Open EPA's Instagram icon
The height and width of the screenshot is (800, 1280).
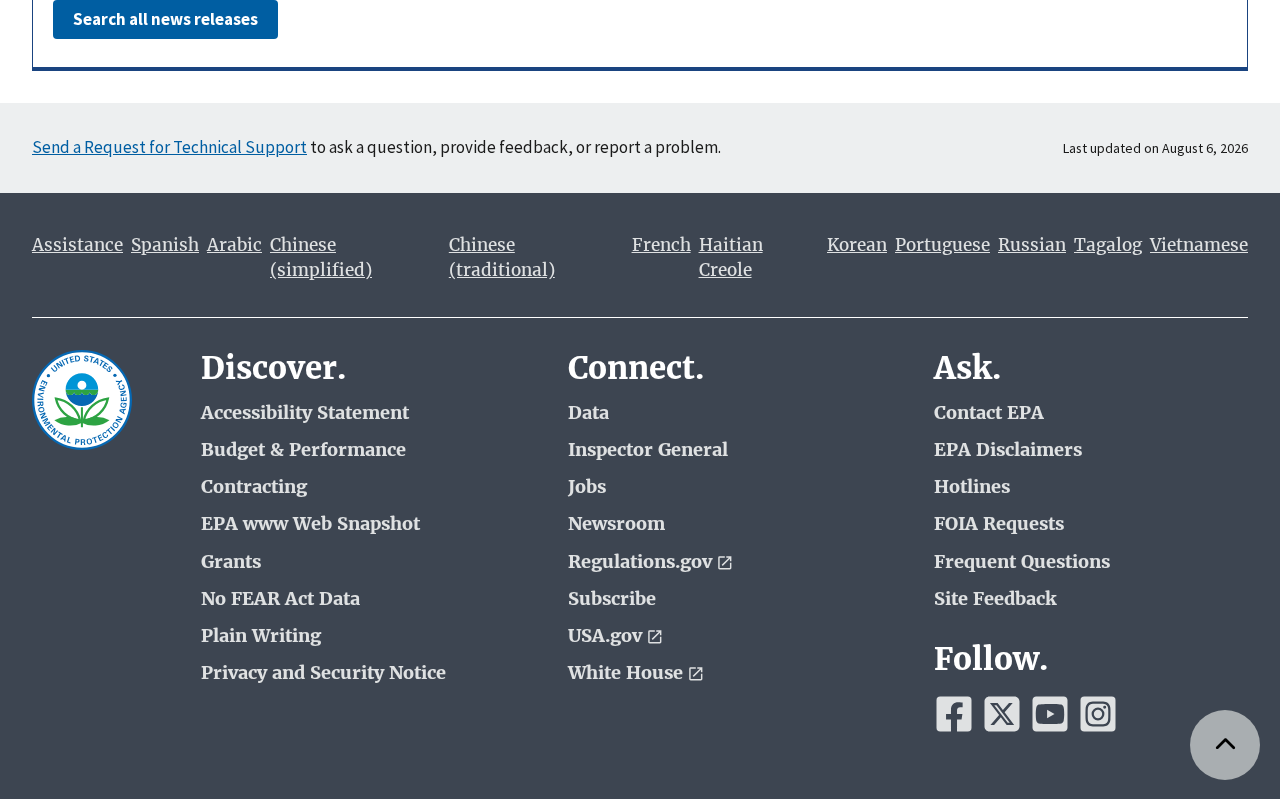pos(1098,714)
